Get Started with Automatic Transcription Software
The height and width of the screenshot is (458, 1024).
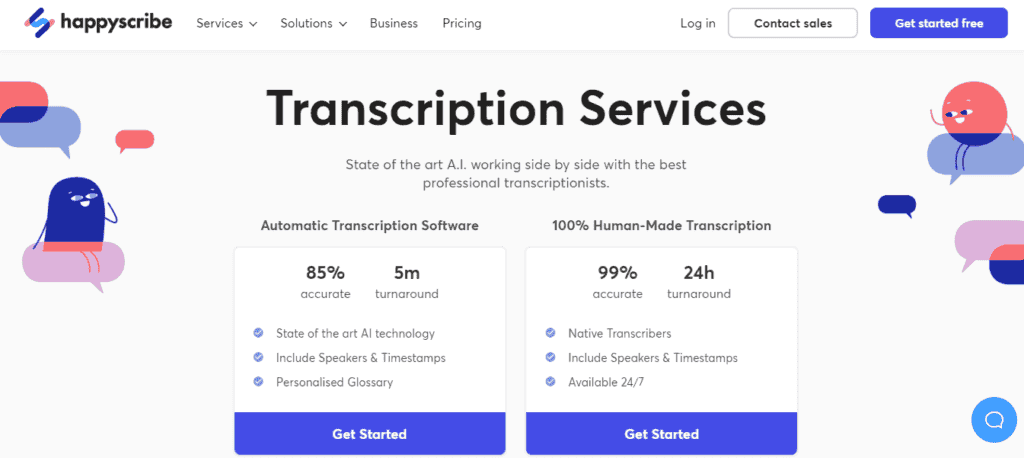[x=369, y=434]
